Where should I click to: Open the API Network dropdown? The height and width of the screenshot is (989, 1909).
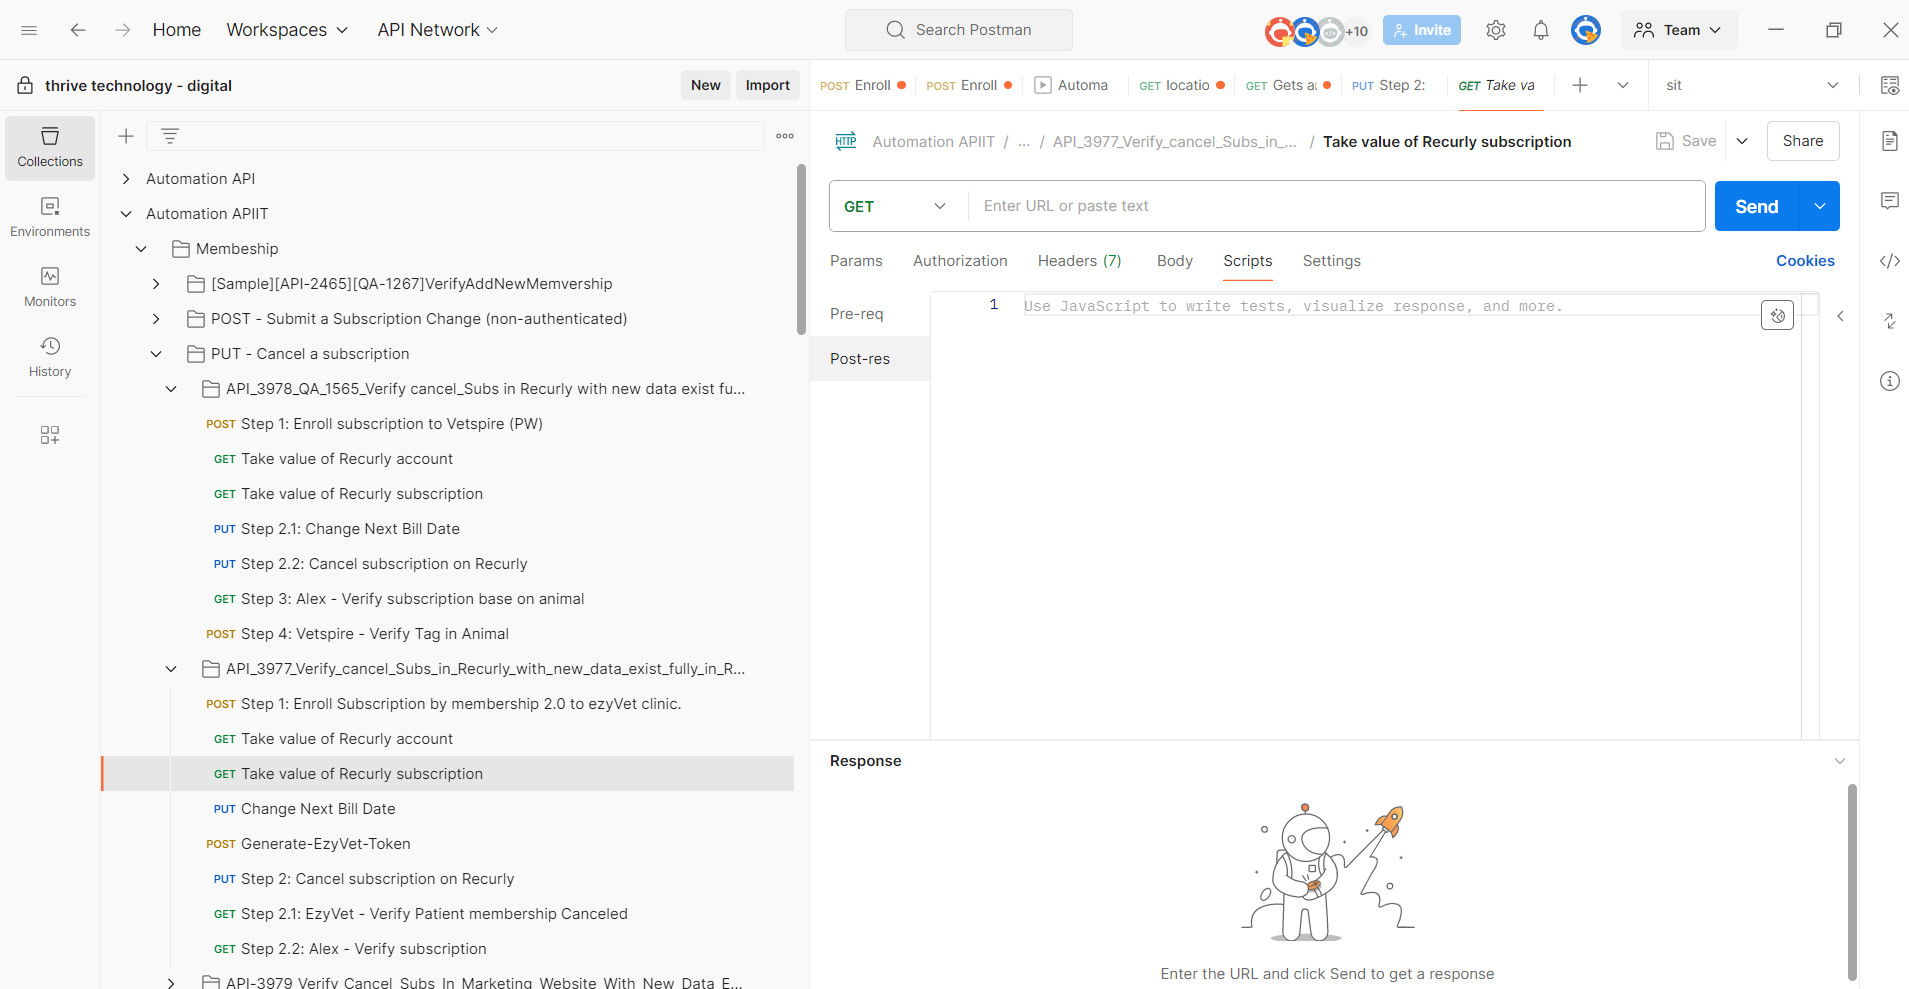click(437, 30)
